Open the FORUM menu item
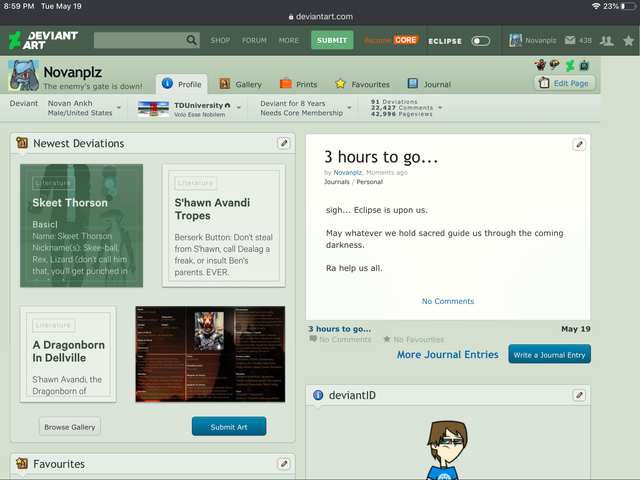The height and width of the screenshot is (480, 640). pos(254,40)
